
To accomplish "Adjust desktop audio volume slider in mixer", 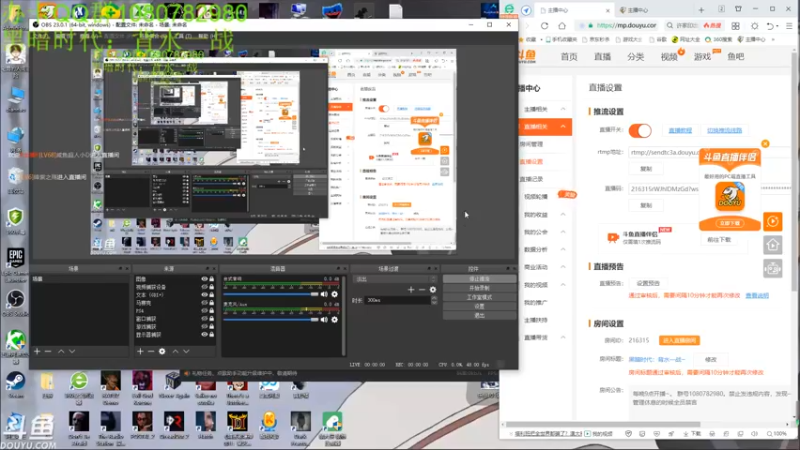I will [270, 294].
